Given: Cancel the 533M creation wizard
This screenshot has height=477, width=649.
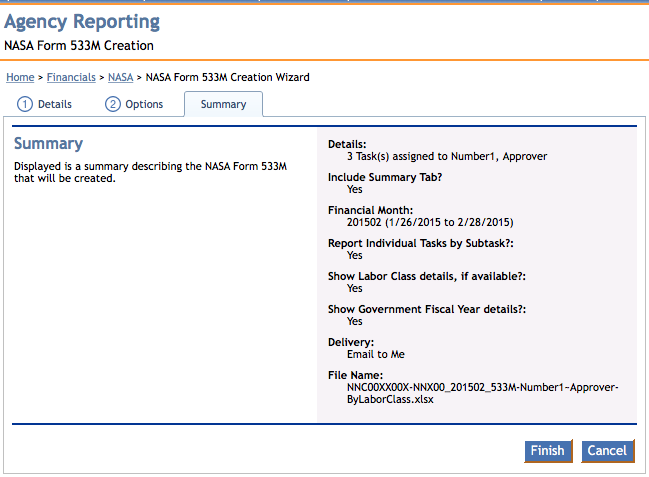Looking at the screenshot, I should point(607,450).
